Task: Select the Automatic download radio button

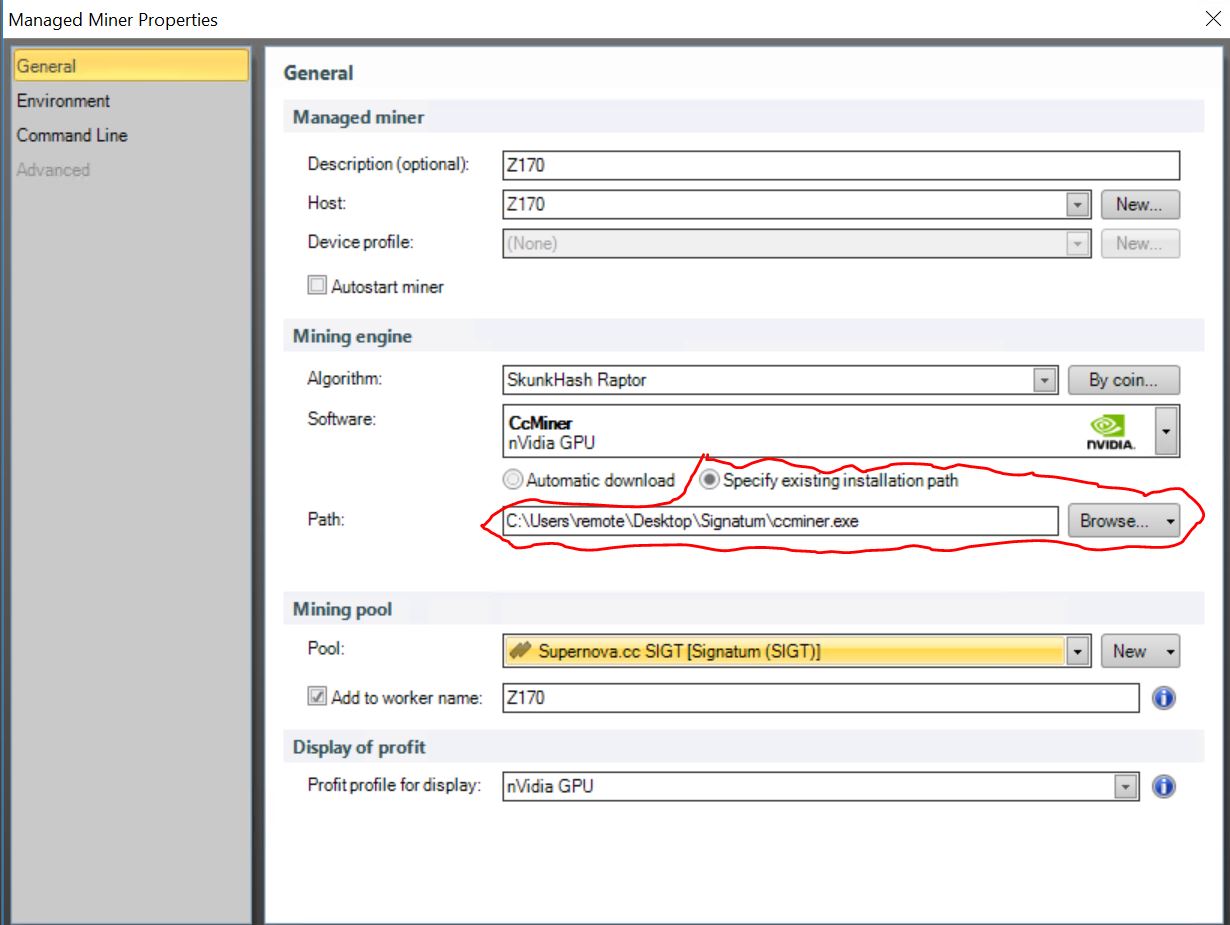Action: (514, 480)
